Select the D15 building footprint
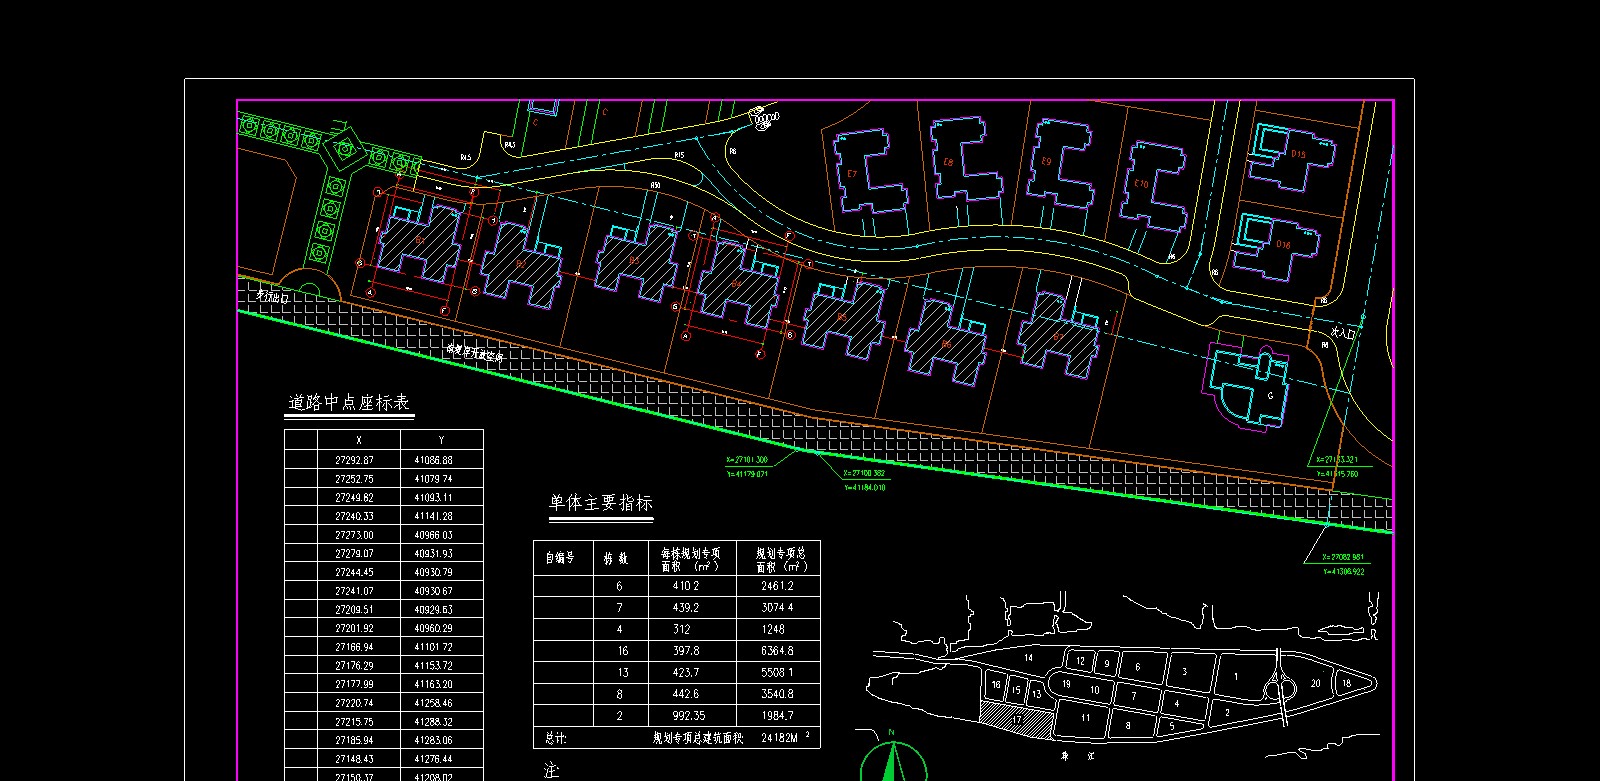Screen dimensions: 1600x781 (1290, 156)
